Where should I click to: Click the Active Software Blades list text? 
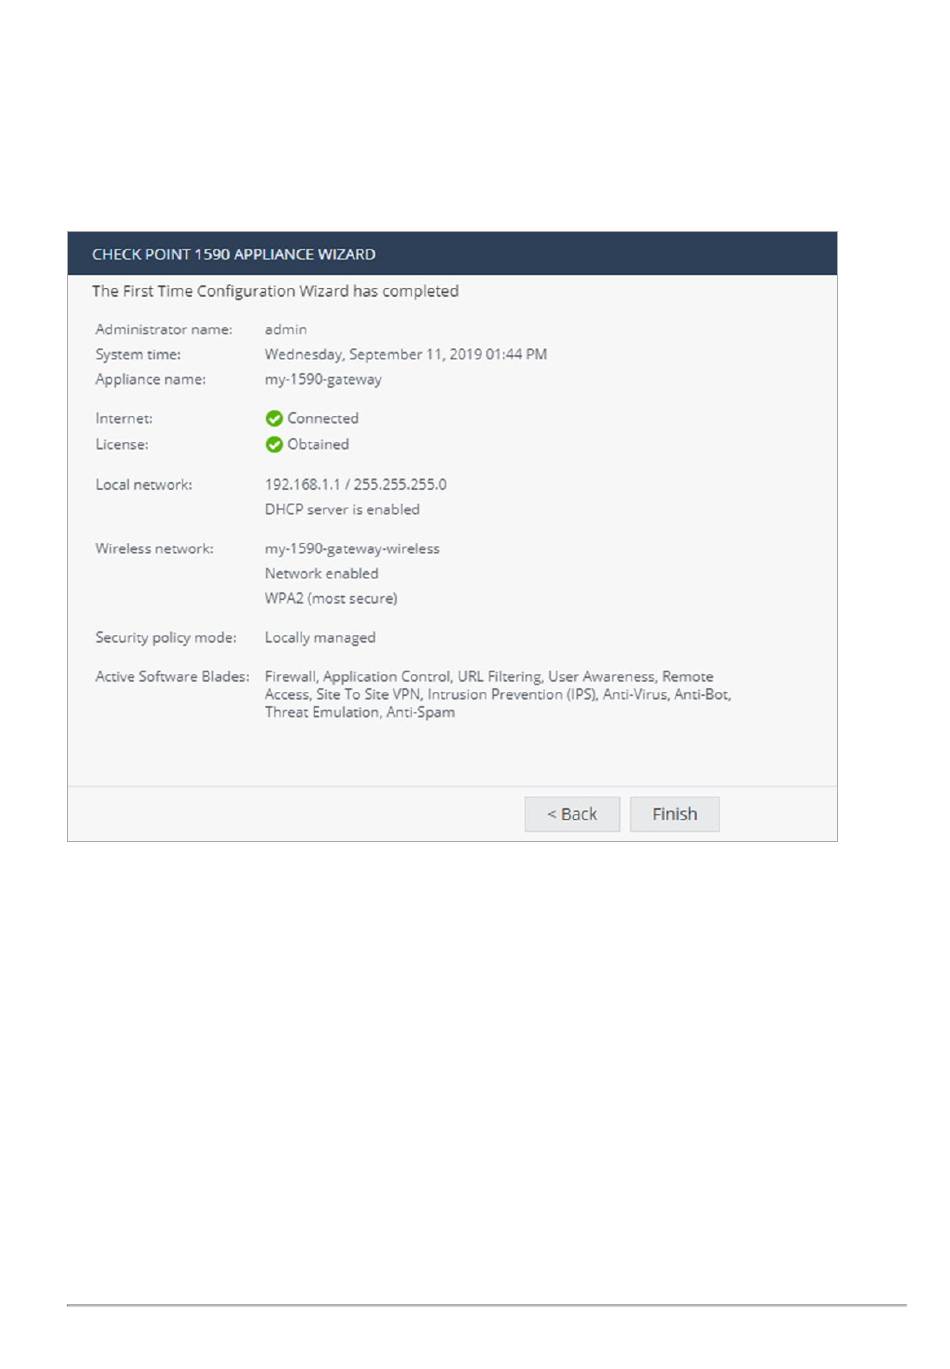click(498, 694)
